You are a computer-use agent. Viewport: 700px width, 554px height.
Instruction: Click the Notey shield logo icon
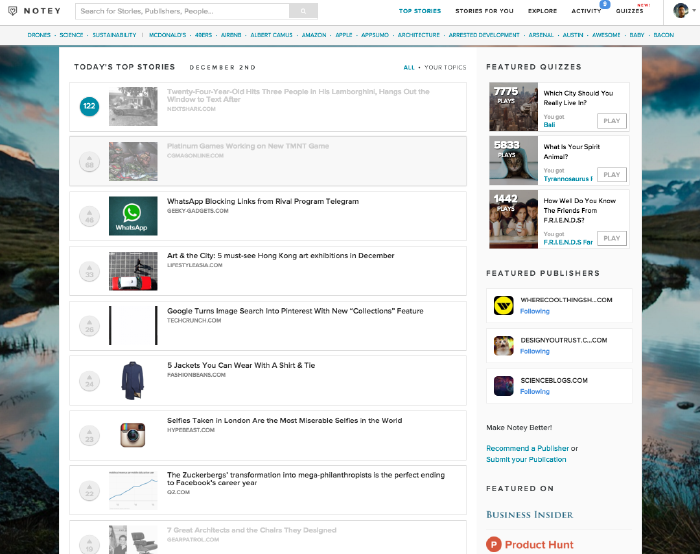point(13,11)
